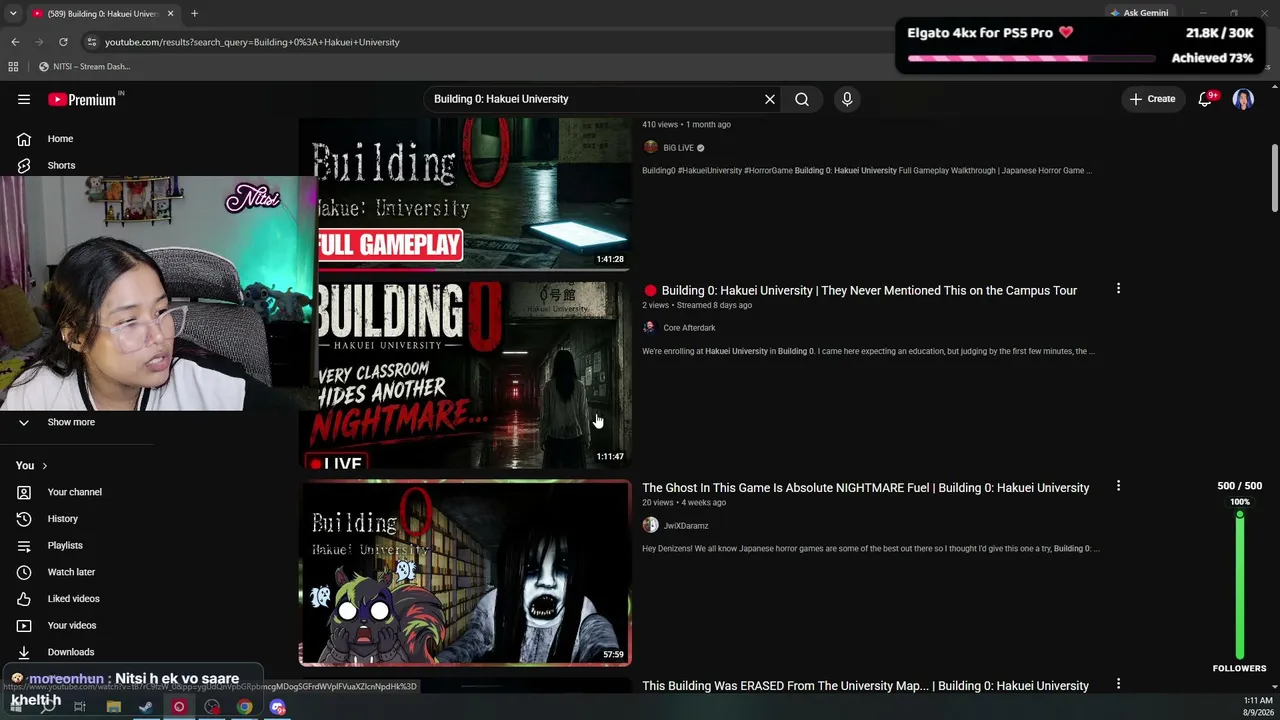Open the BIG LIVE channel avatar
This screenshot has height=720, width=1280.
pos(650,147)
